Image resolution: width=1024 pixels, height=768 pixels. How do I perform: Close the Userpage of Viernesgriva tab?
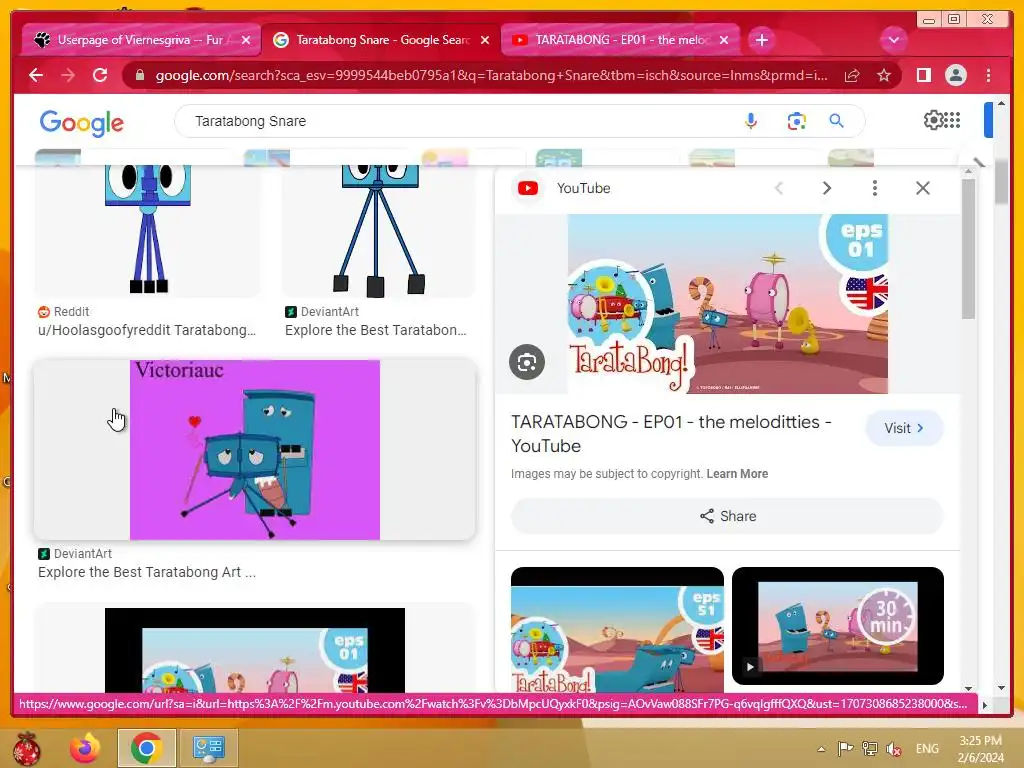click(x=246, y=40)
